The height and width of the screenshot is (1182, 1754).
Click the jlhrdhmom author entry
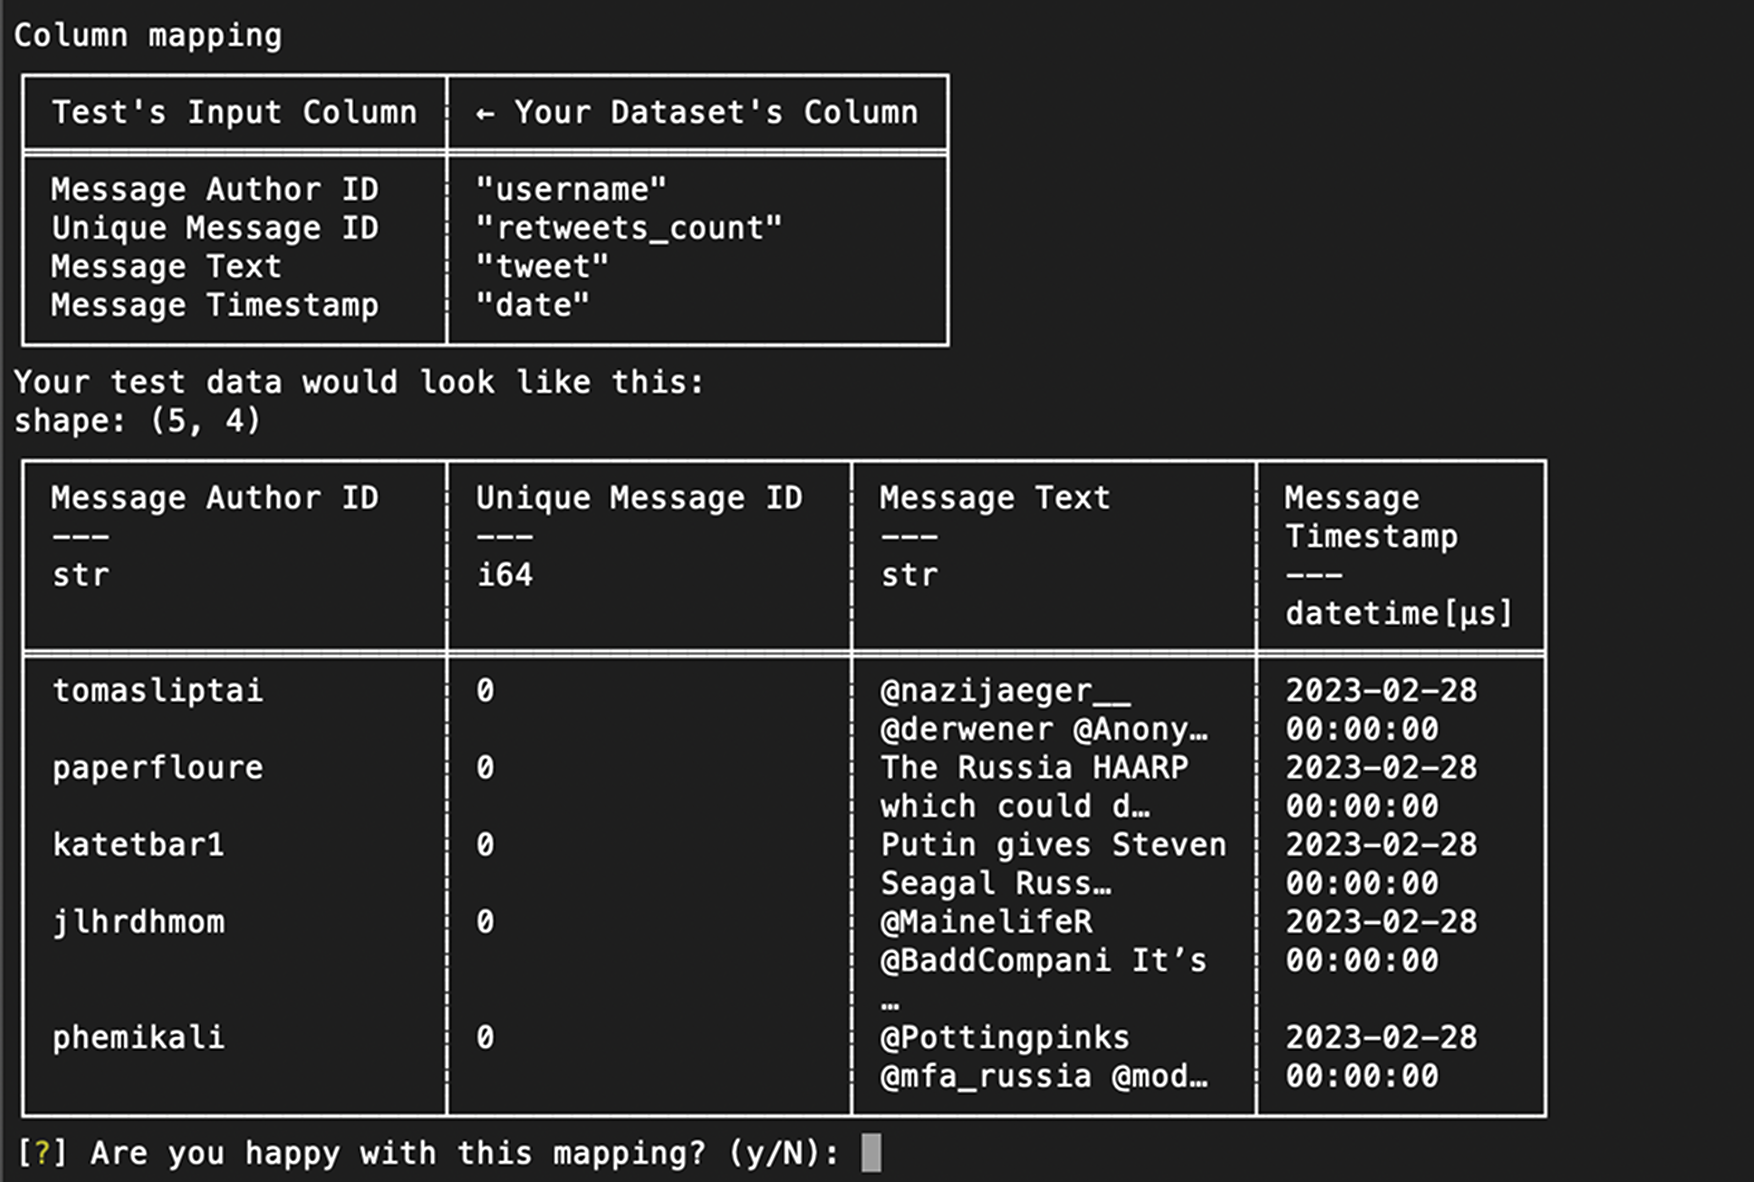pos(138,922)
